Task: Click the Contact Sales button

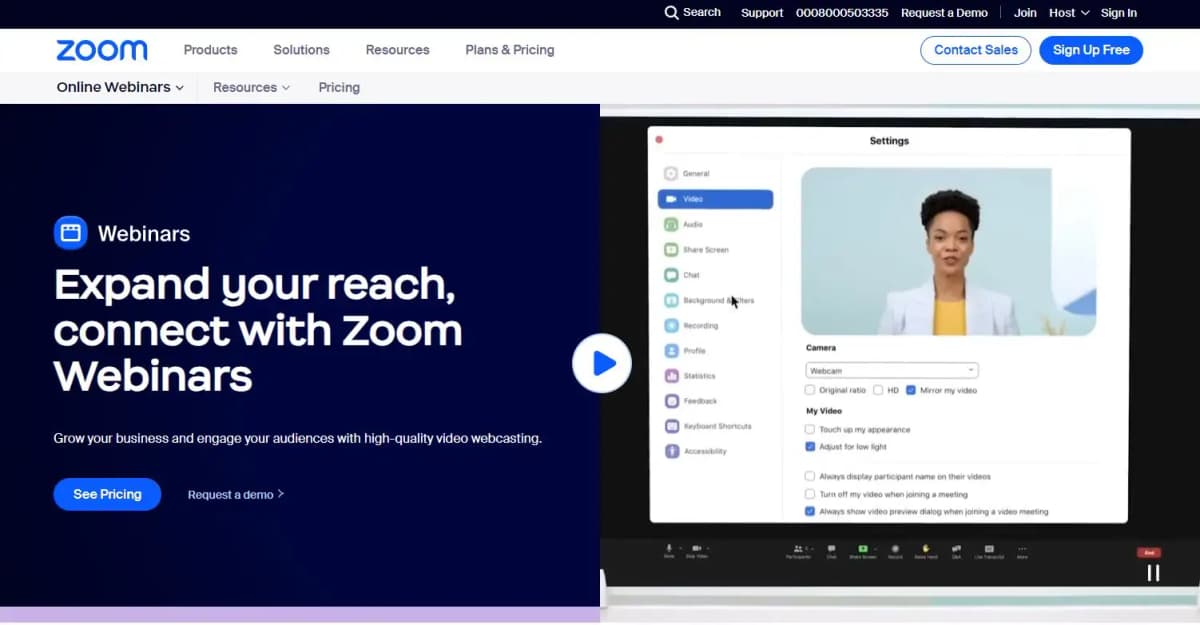Action: (x=976, y=50)
